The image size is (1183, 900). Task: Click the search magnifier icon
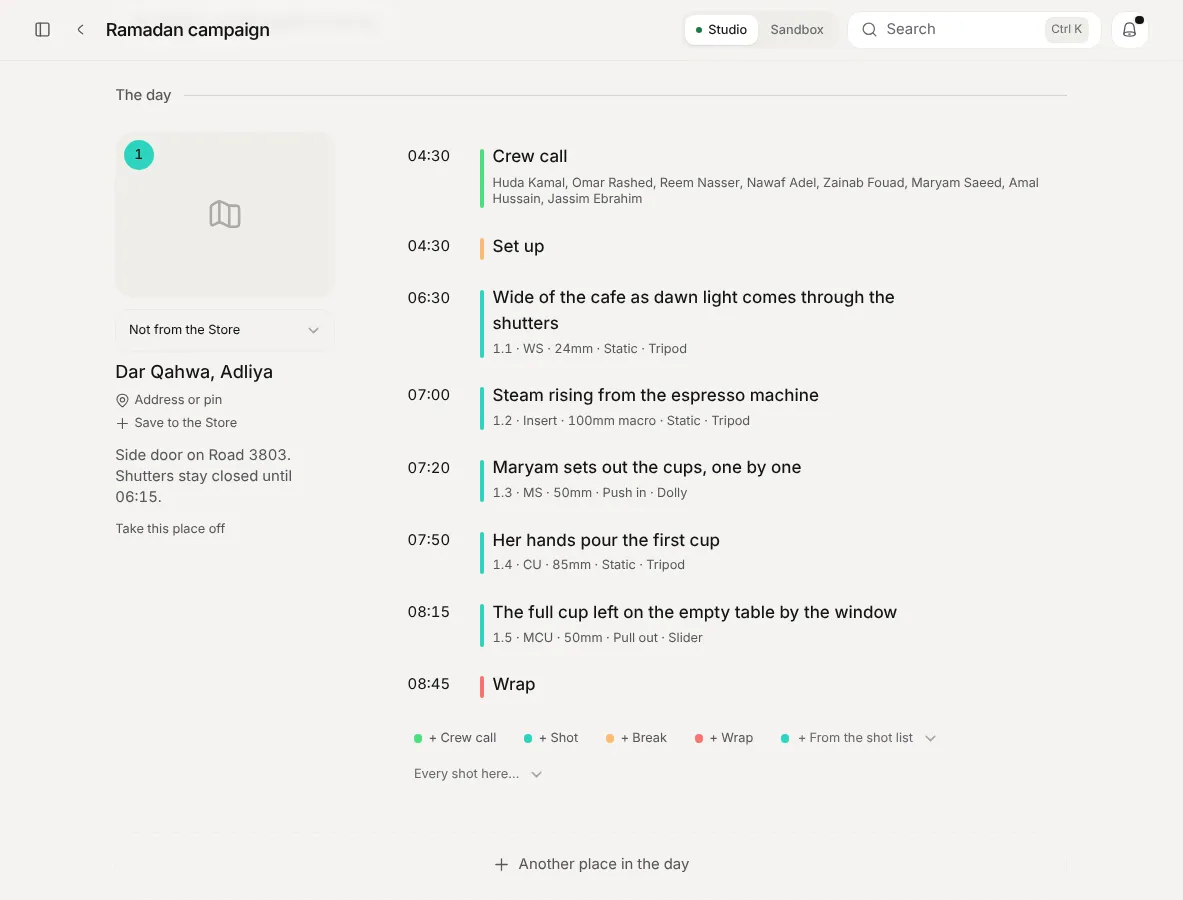point(869,29)
